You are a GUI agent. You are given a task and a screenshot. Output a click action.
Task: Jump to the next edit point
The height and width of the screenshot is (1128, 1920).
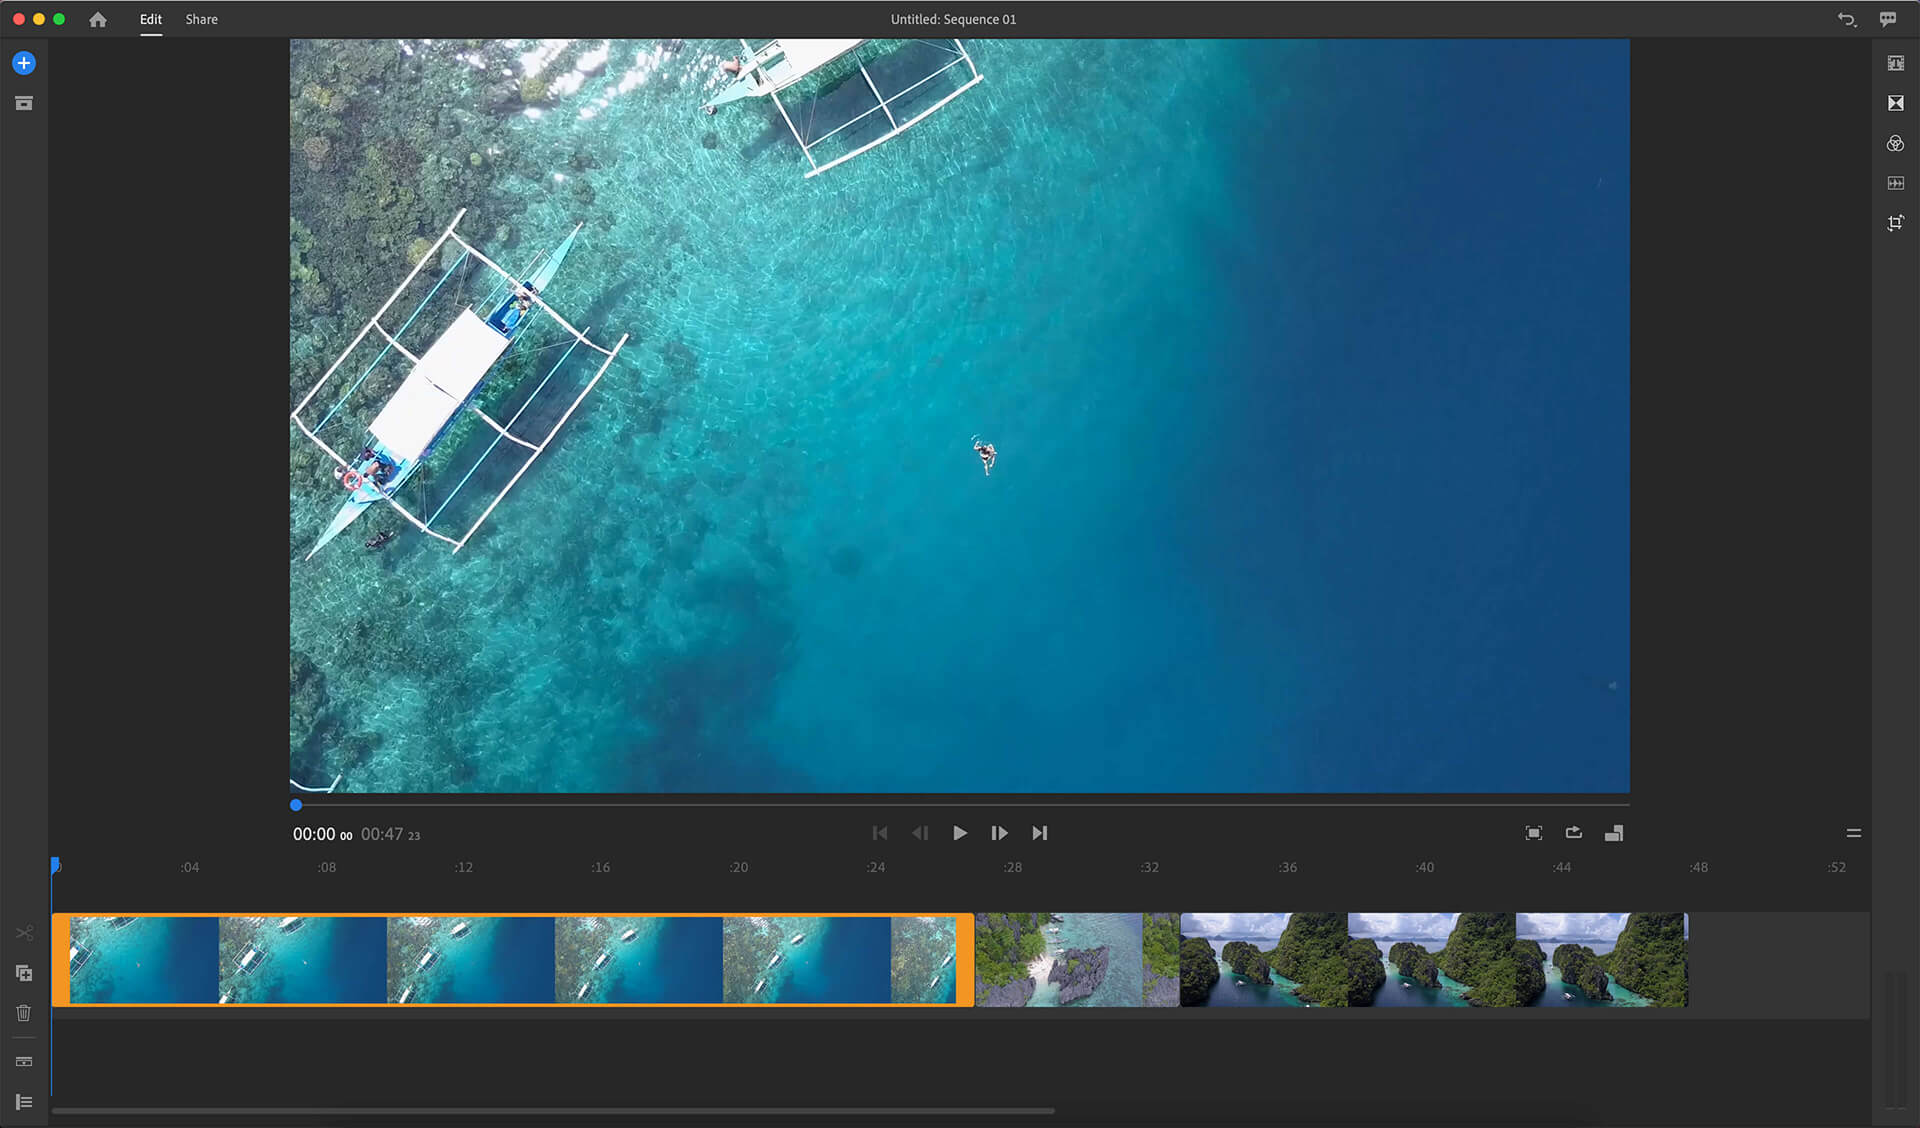click(1040, 833)
